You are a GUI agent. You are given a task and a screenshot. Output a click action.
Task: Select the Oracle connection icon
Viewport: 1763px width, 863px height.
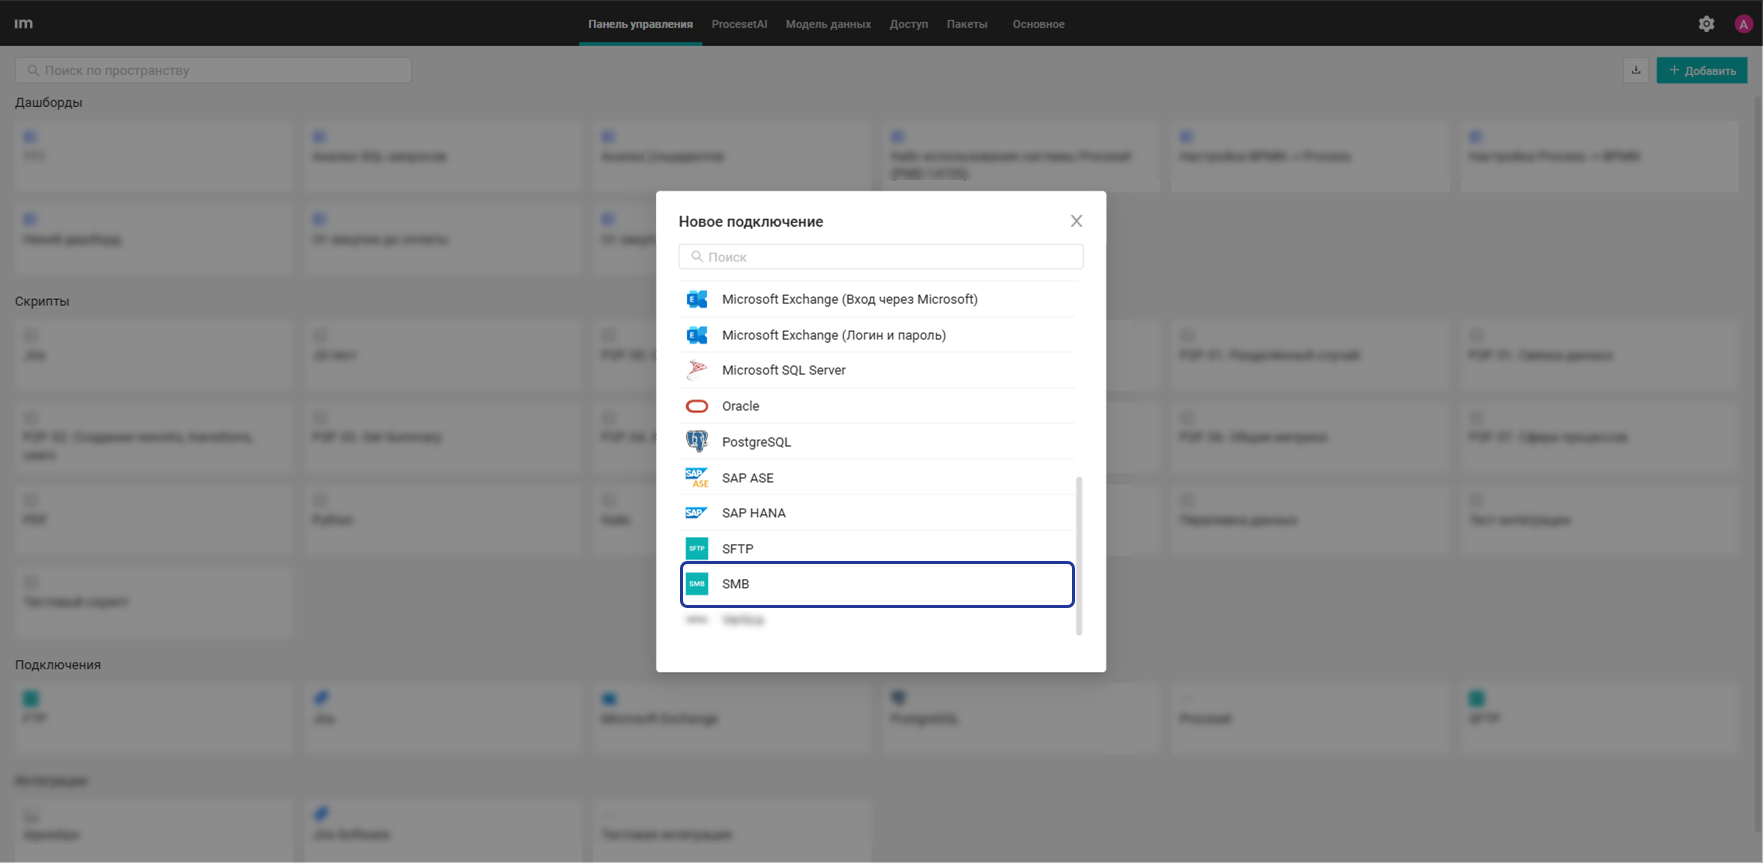tap(697, 406)
